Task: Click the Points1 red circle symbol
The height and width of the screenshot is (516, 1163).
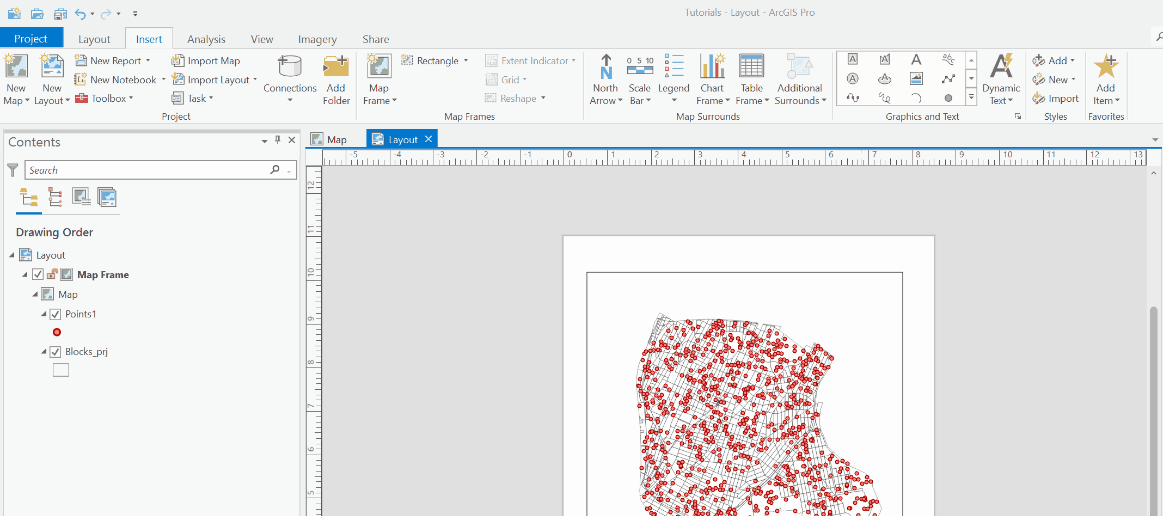Action: coord(57,332)
